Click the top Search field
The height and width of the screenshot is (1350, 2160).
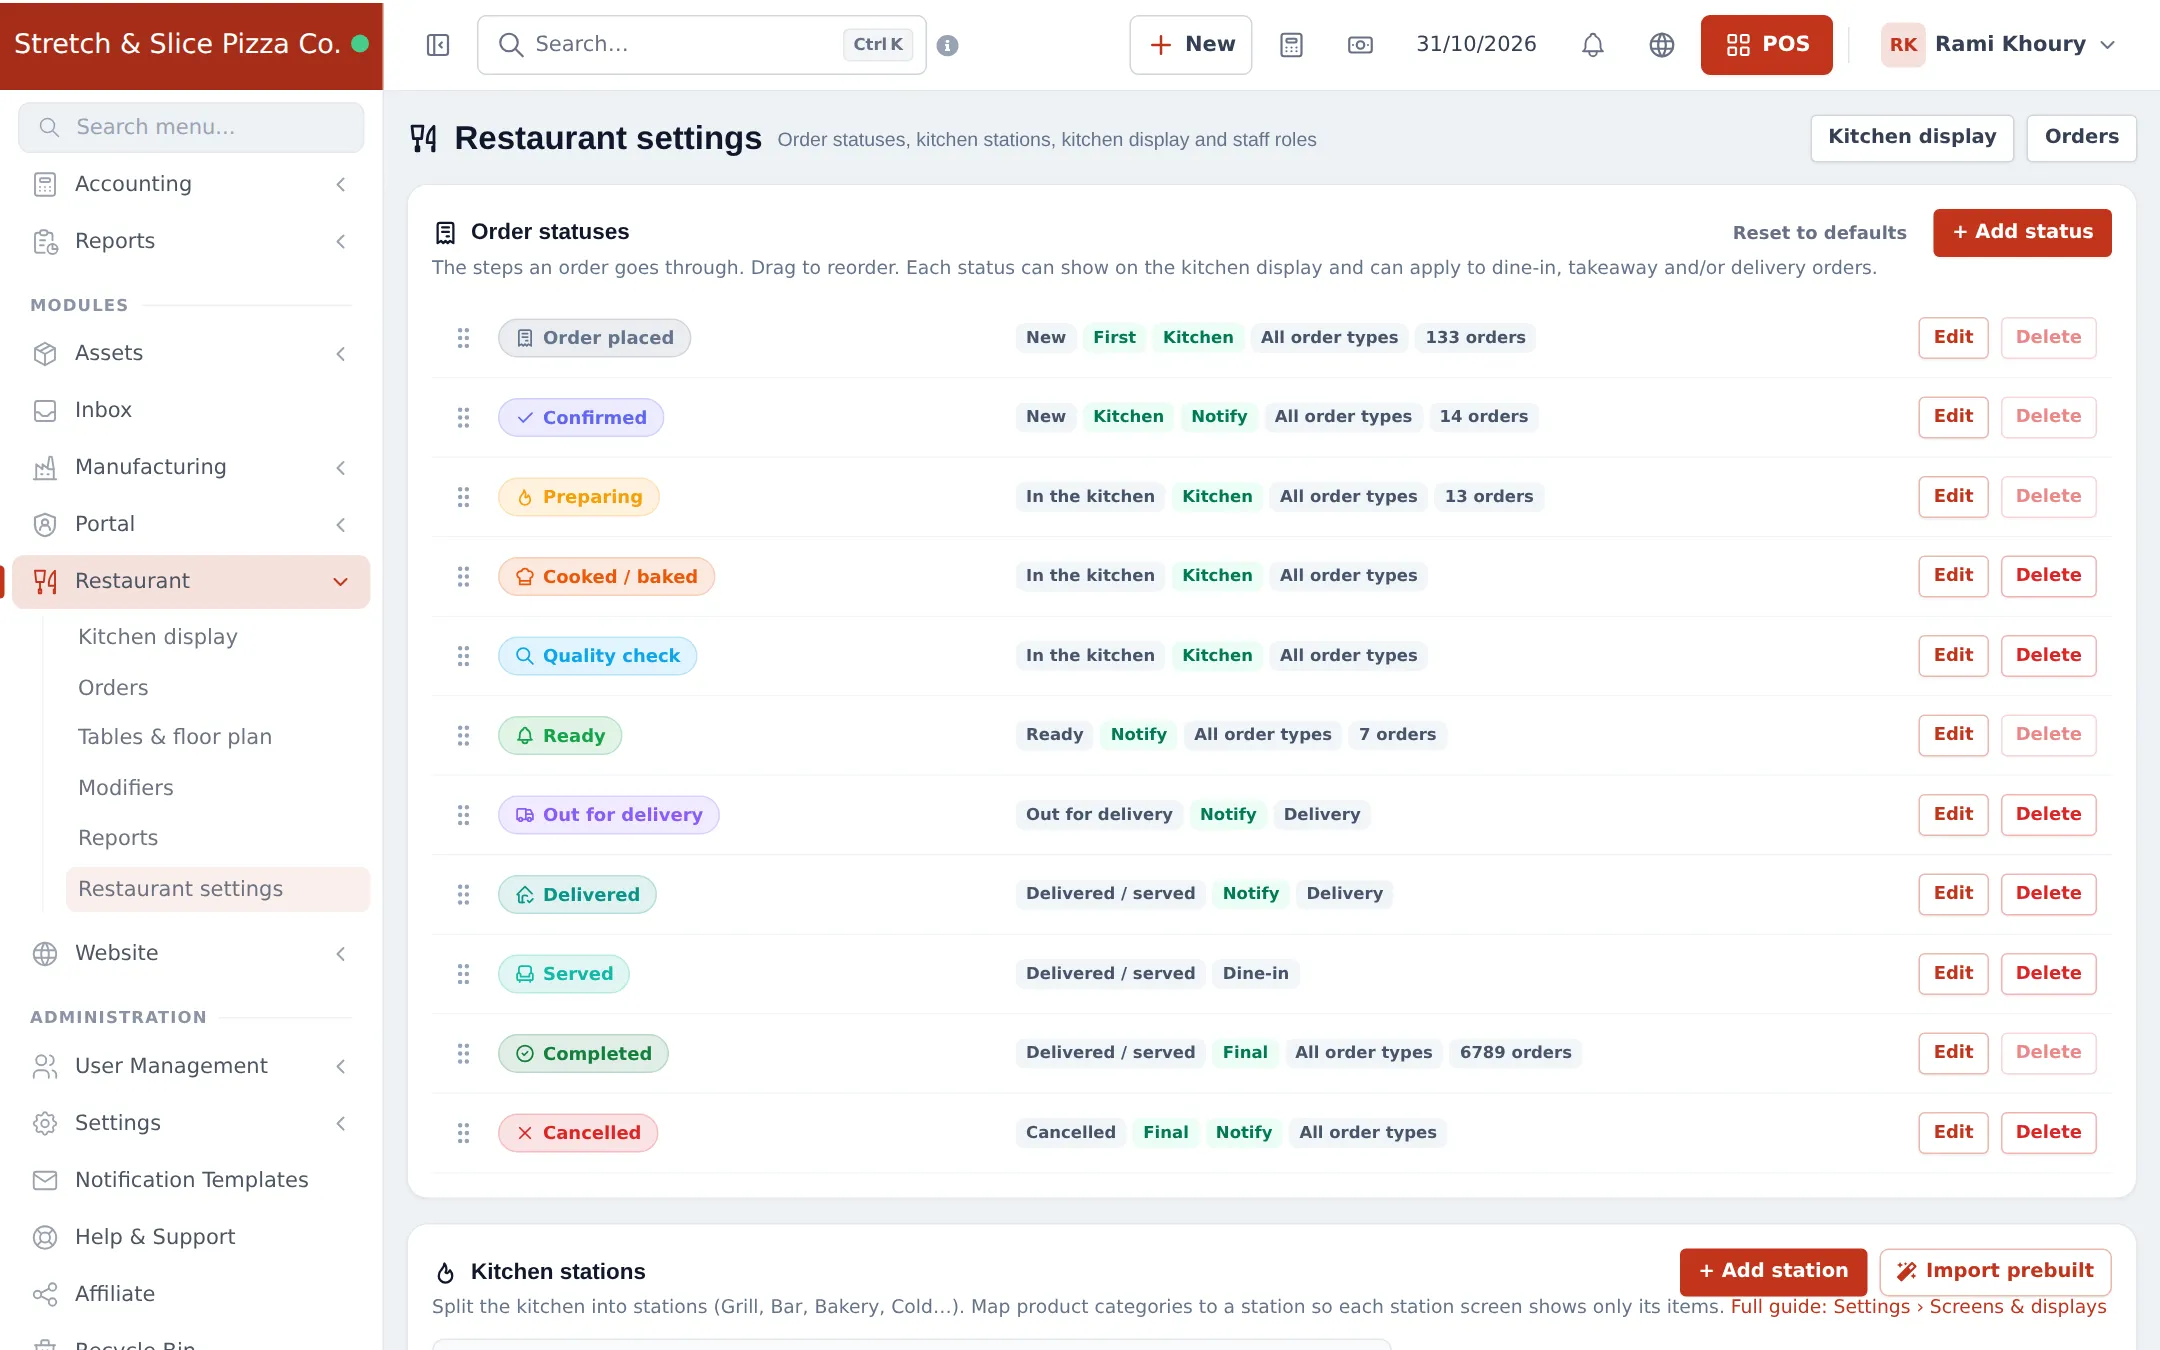point(701,45)
